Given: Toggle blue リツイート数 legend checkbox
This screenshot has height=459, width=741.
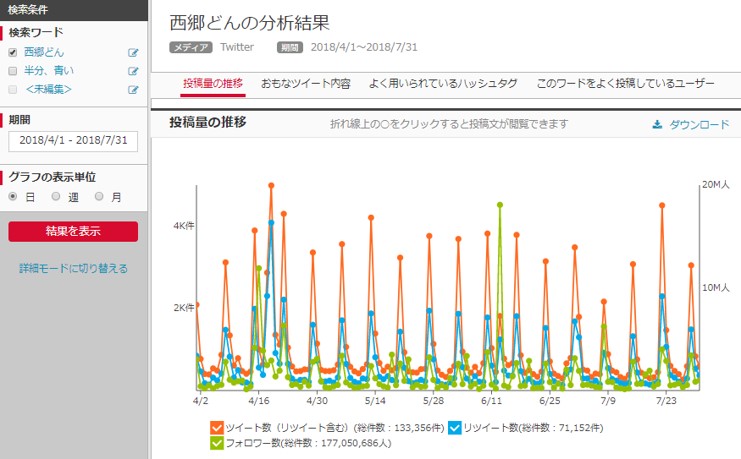Looking at the screenshot, I should 455,428.
